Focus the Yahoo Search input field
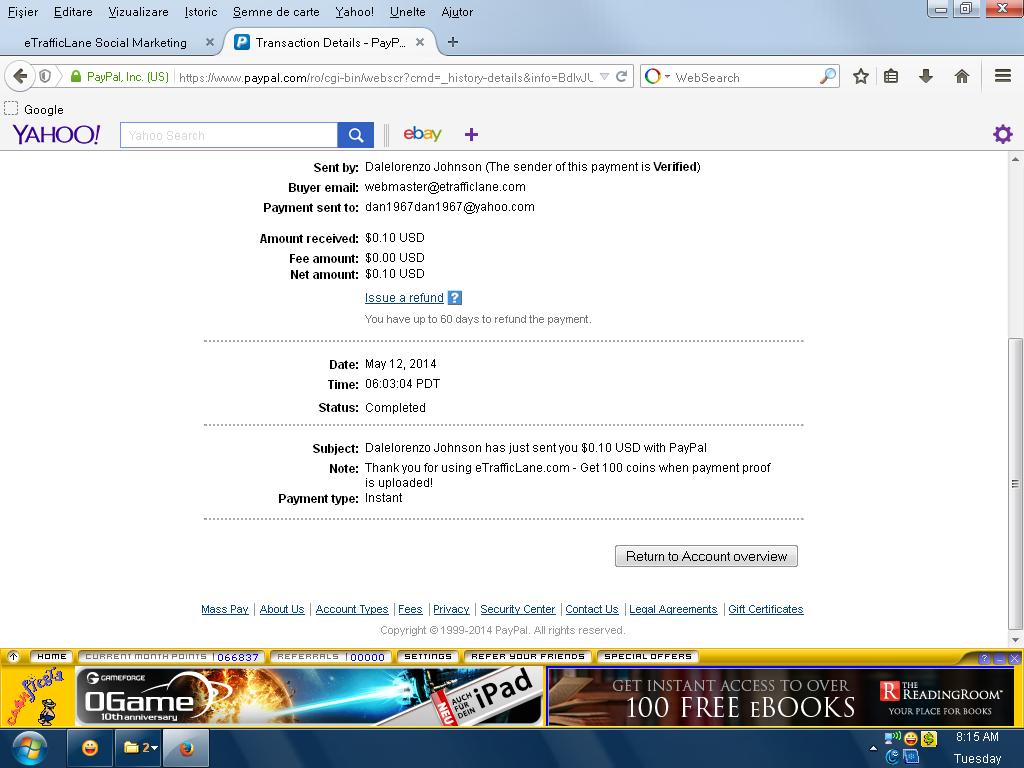The height and width of the screenshot is (768, 1024). tap(229, 135)
